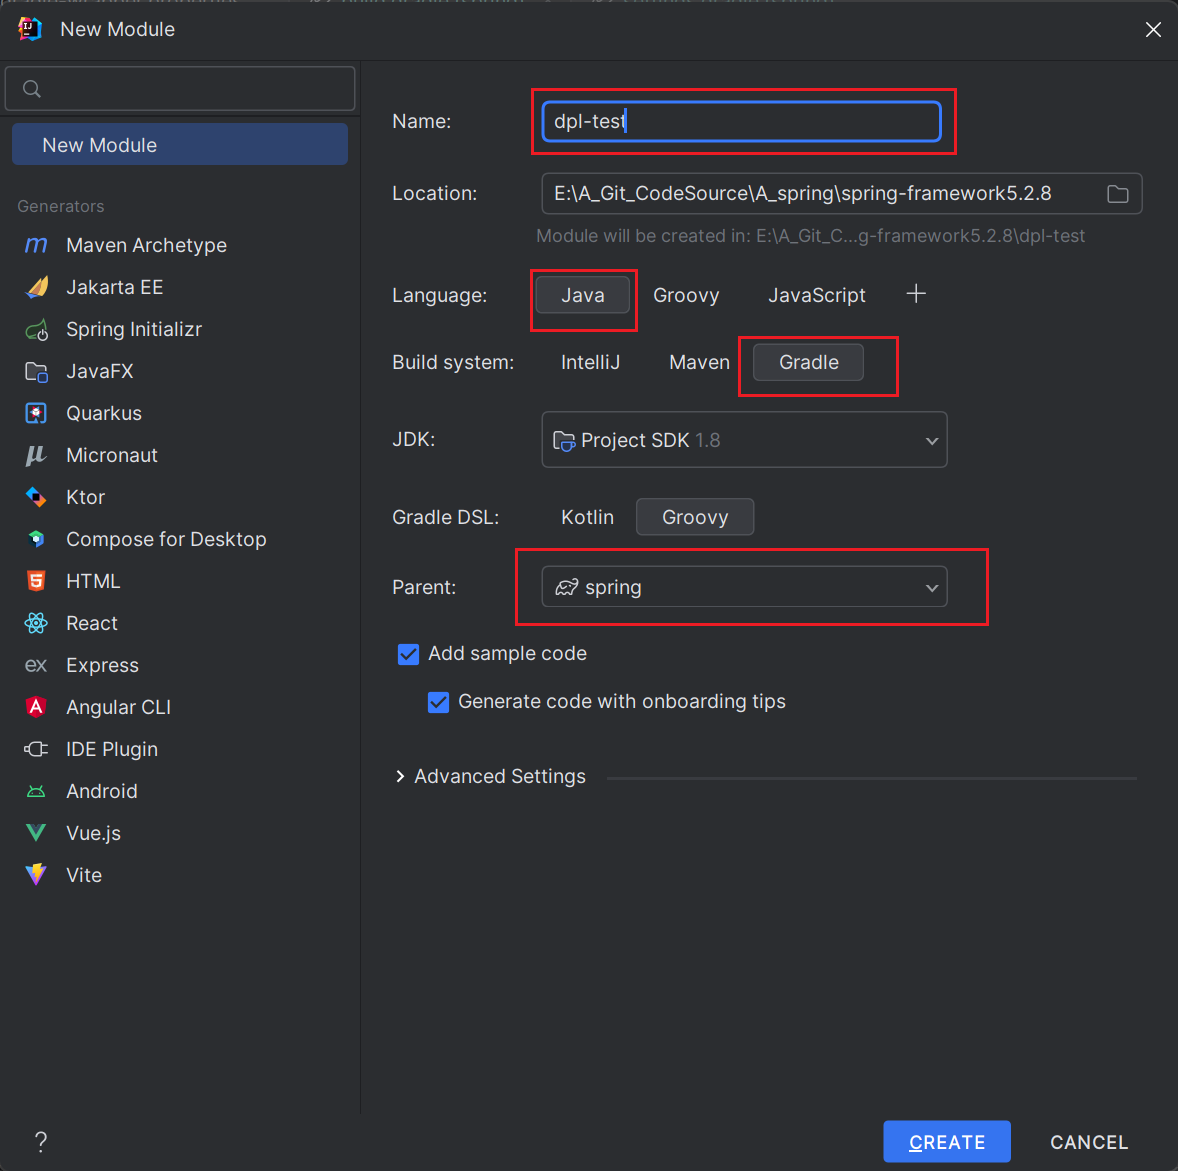Select Groovy for Gradle DSL

click(695, 518)
